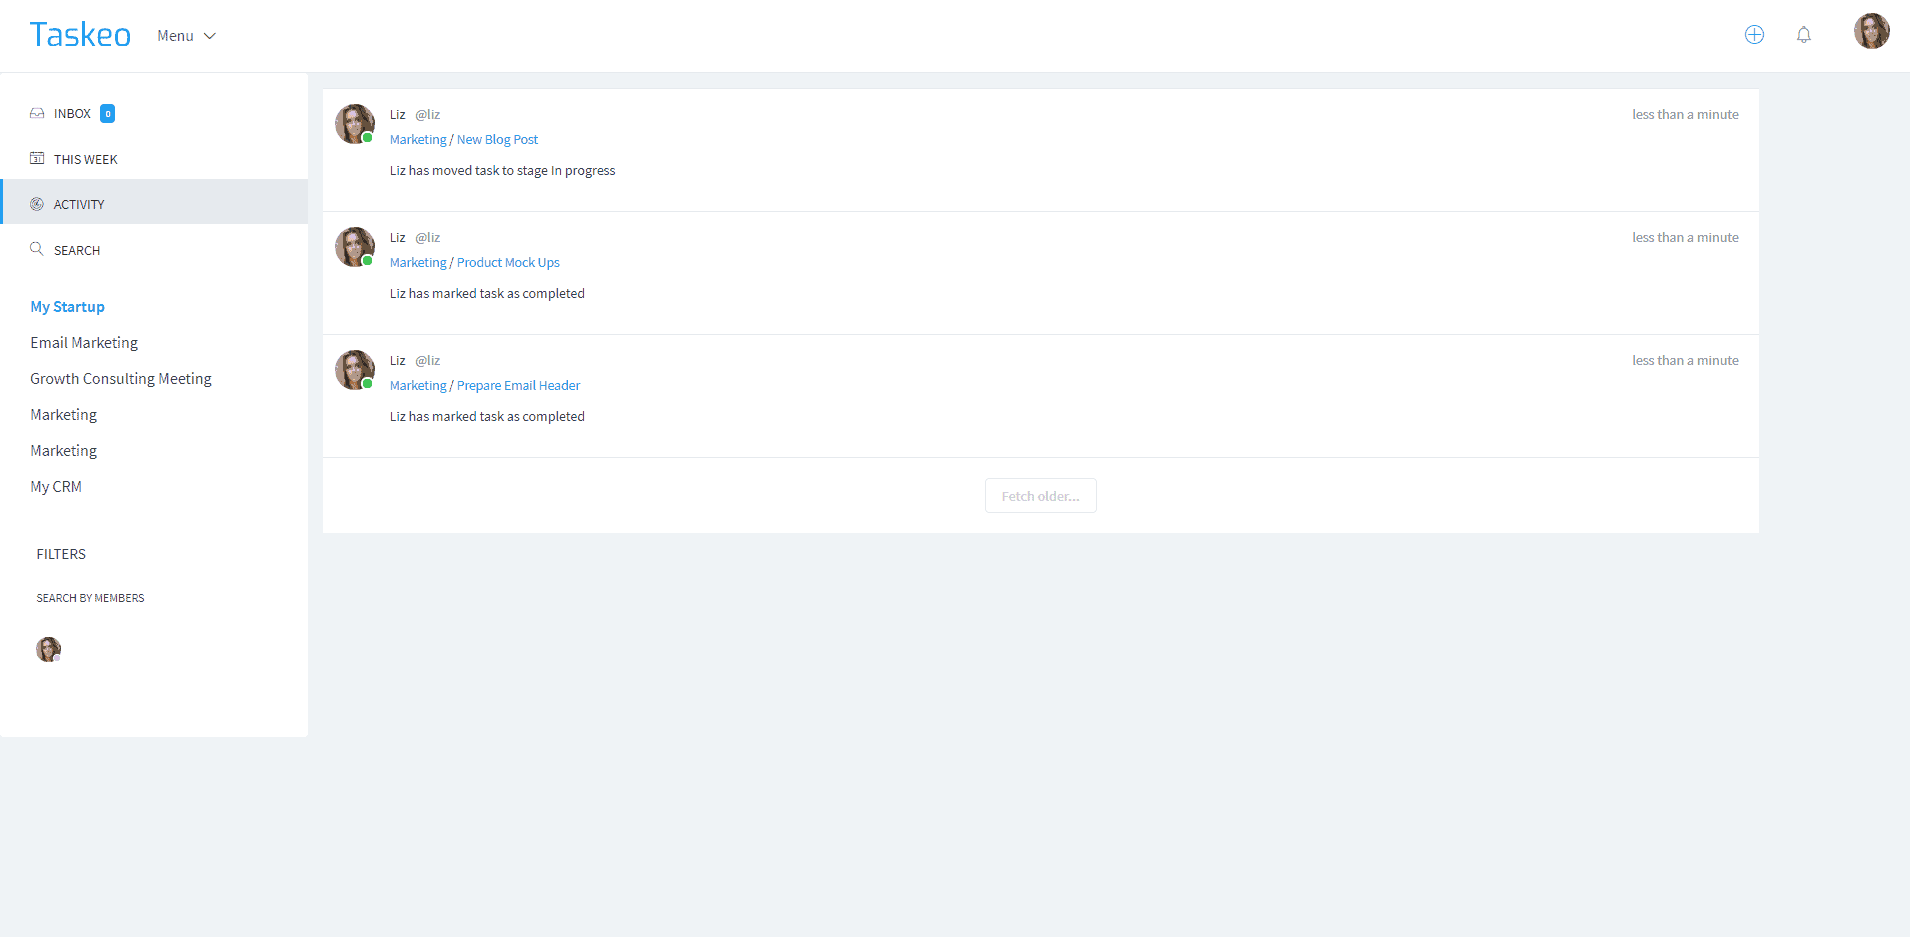
Task: Open the Growth Consulting Meeting project
Action: pos(121,379)
